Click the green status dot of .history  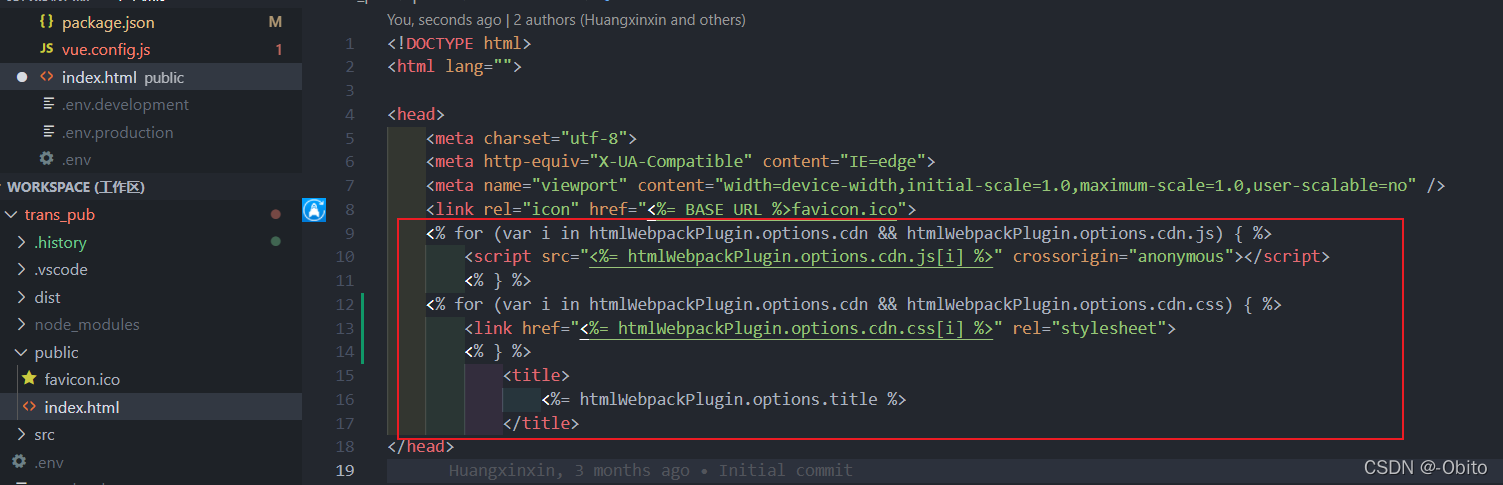point(275,242)
